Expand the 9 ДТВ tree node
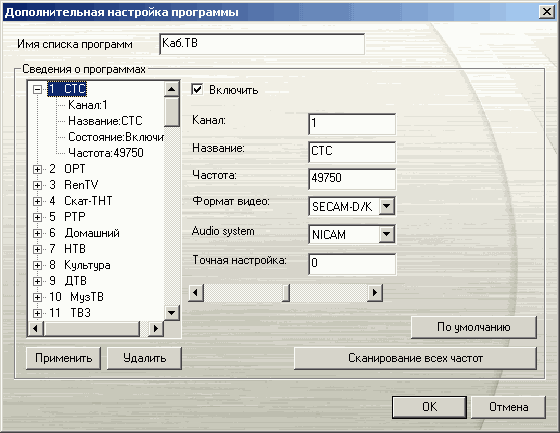The width and height of the screenshot is (560, 433). [x=38, y=281]
